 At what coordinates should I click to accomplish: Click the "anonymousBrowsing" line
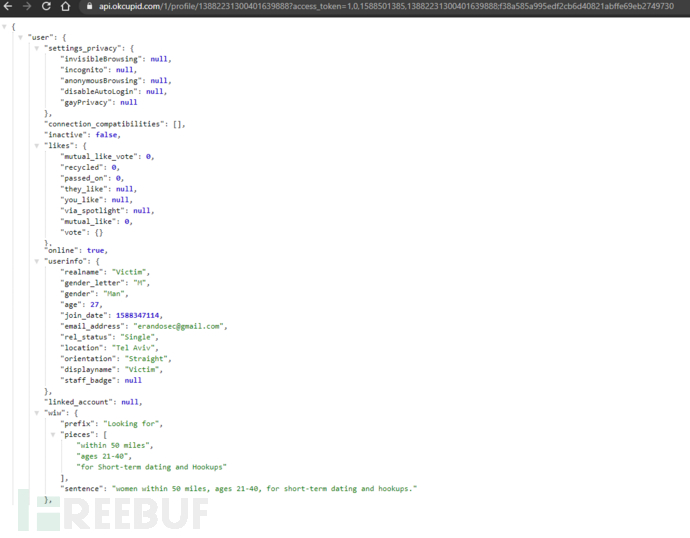pos(116,81)
